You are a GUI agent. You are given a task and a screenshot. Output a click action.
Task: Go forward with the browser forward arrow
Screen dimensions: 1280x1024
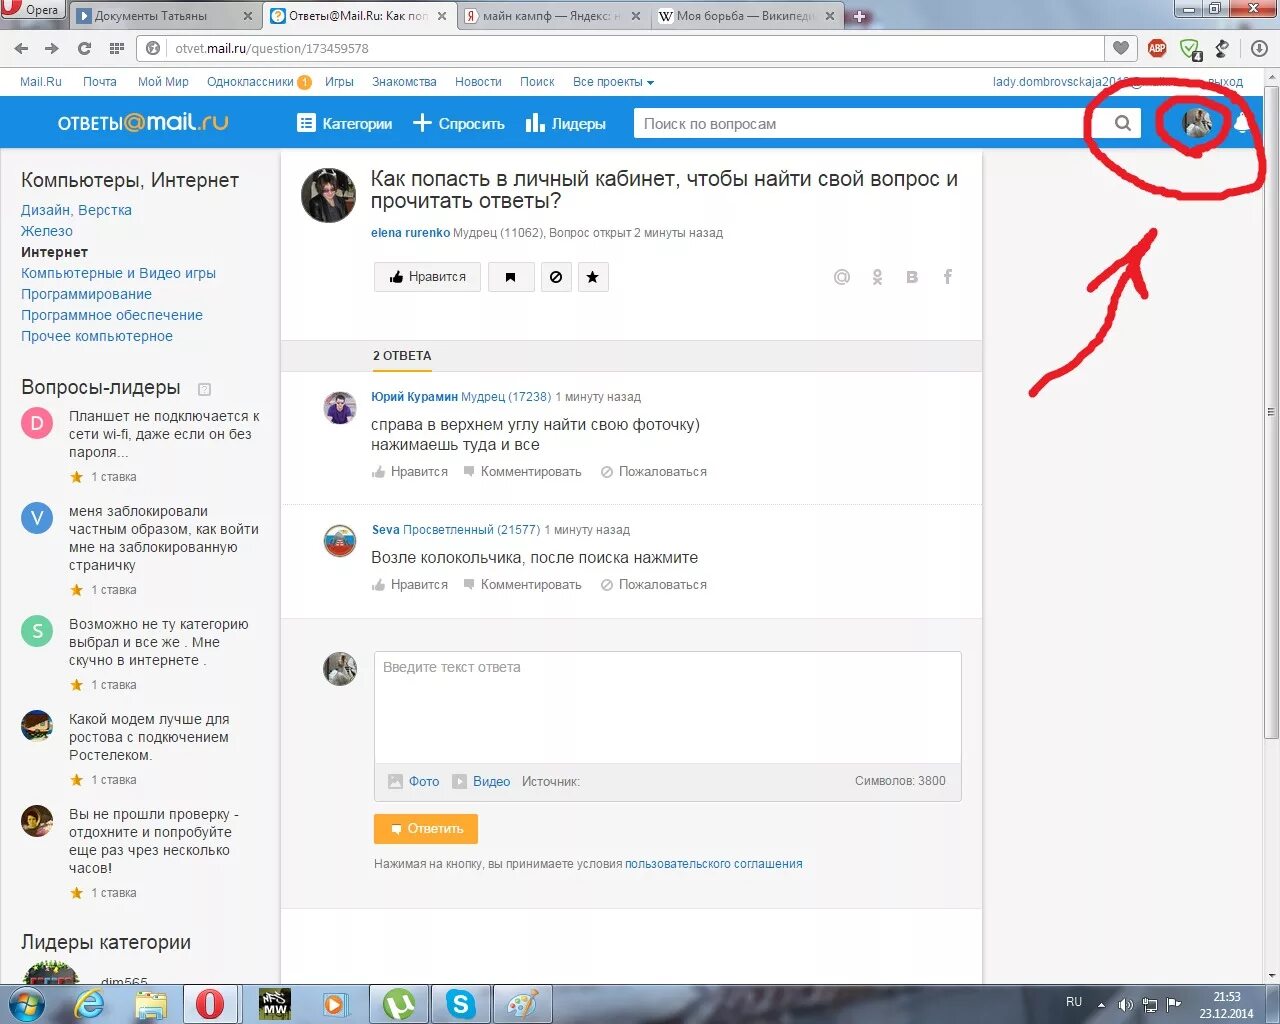pyautogui.click(x=52, y=48)
